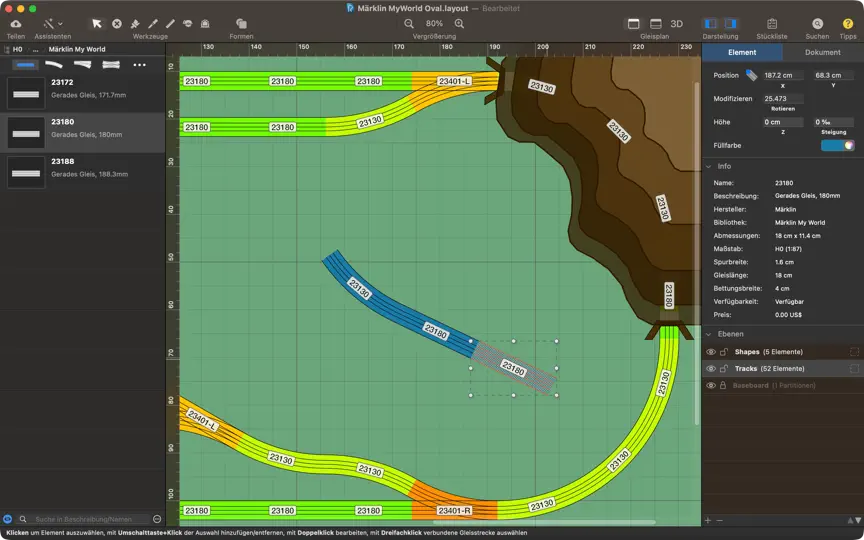Viewport: 864px width, 540px height.
Task: Lock the Tracks layer
Action: 723,369
